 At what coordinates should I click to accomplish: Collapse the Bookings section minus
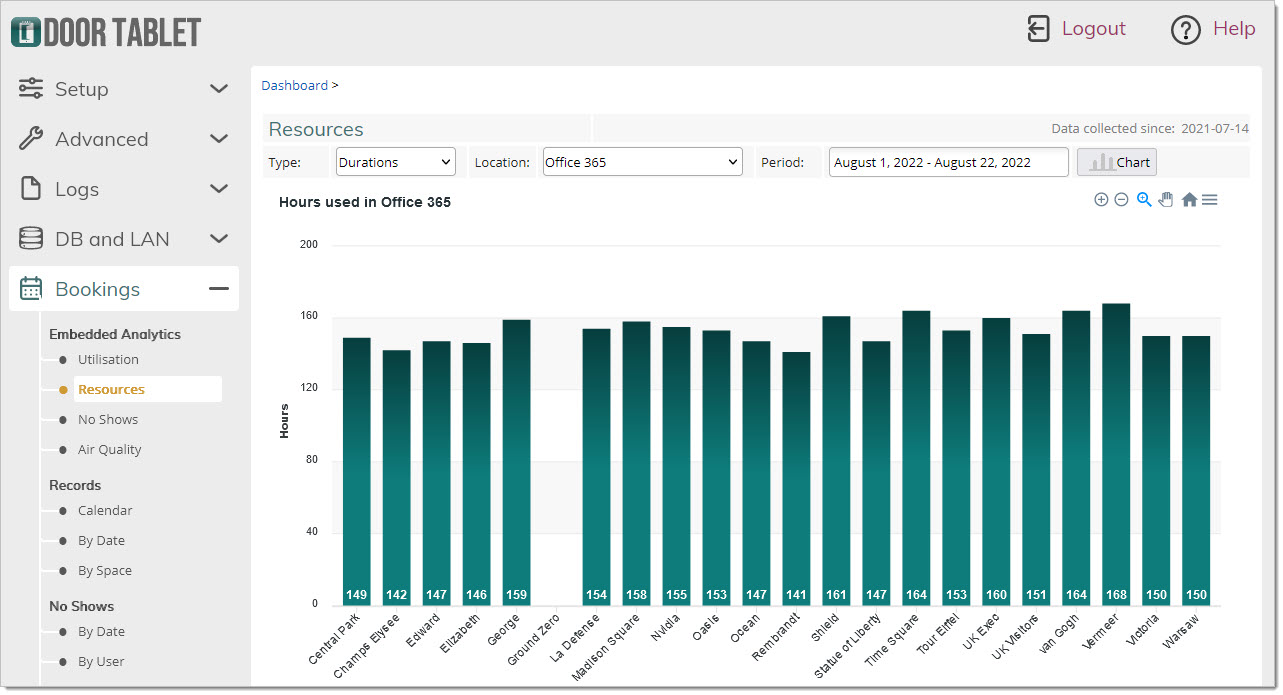(219, 289)
